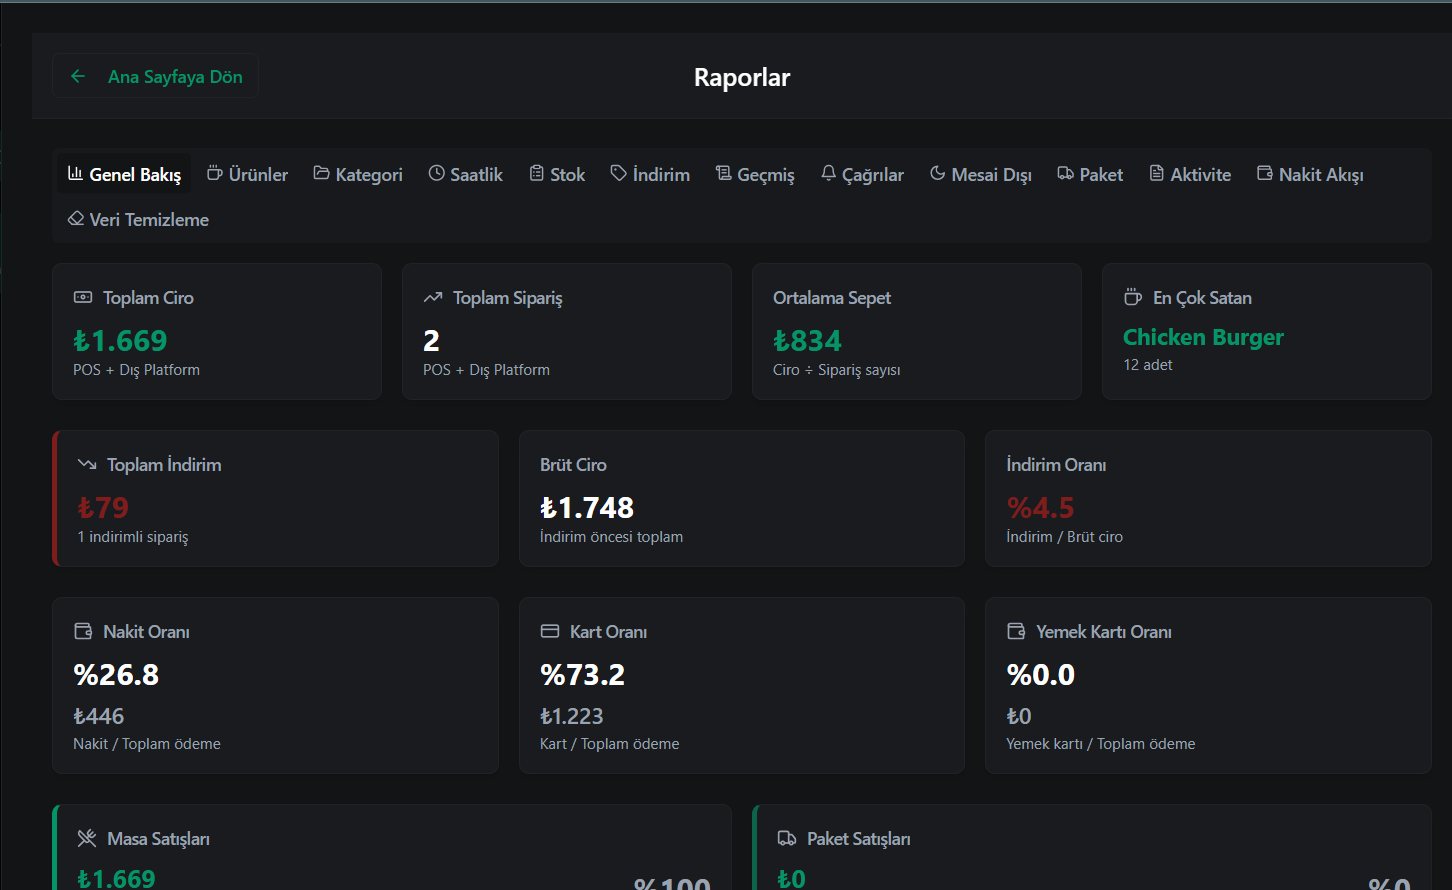
Task: Click the trending-down icon in Toplam İndirim card
Action: pyautogui.click(x=87, y=464)
